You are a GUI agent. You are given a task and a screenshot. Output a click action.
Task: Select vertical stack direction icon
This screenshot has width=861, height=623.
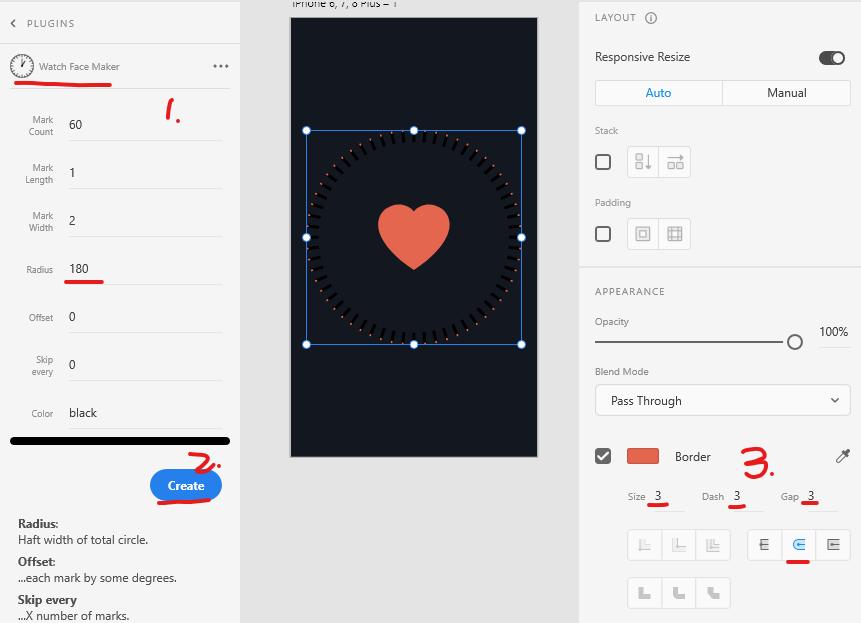643,162
